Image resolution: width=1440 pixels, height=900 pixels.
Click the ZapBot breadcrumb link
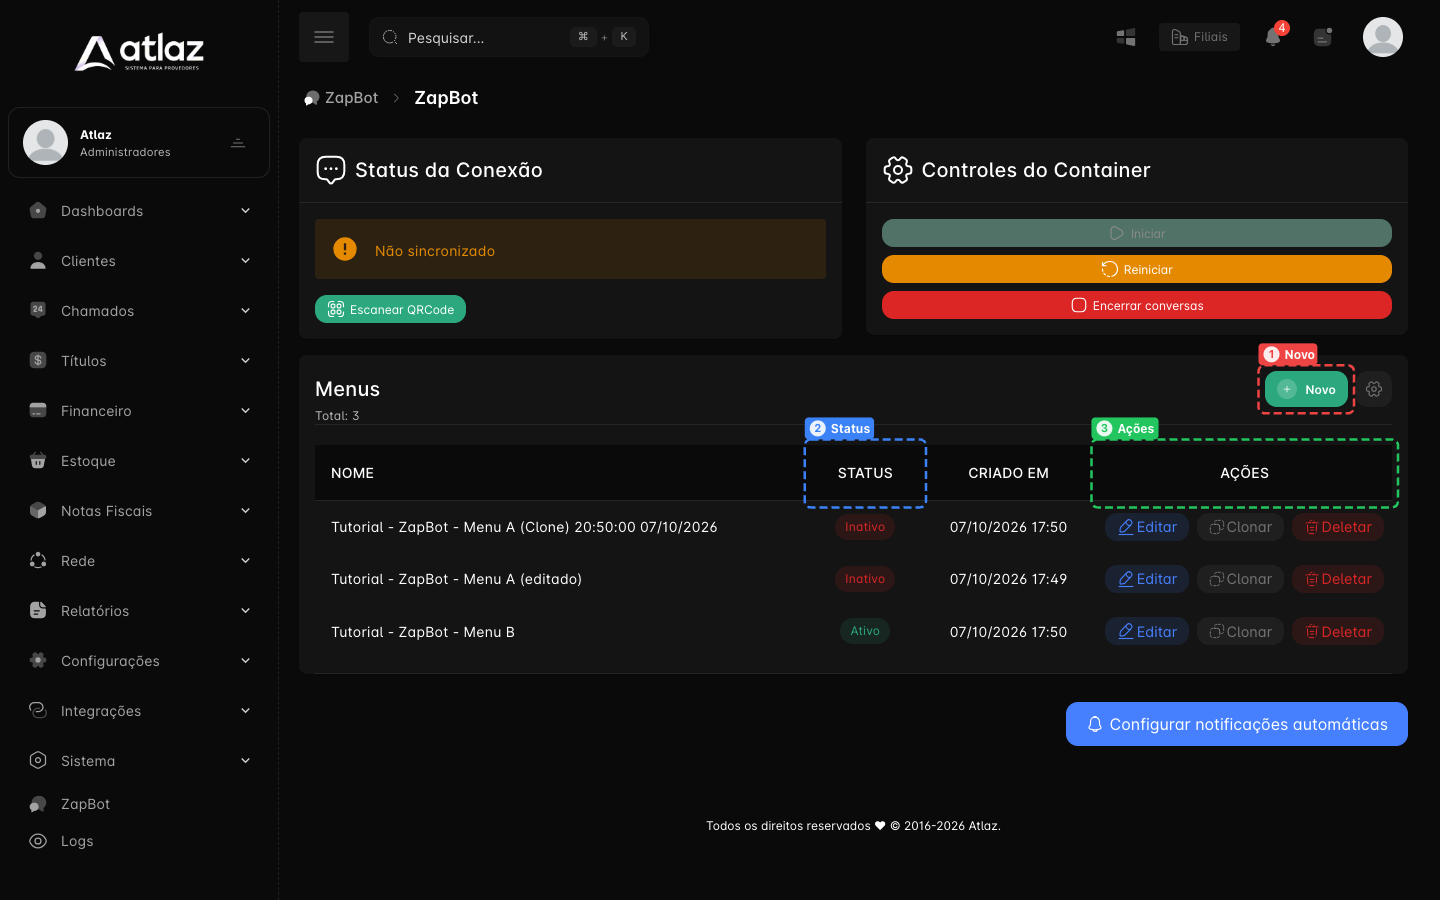tap(341, 98)
